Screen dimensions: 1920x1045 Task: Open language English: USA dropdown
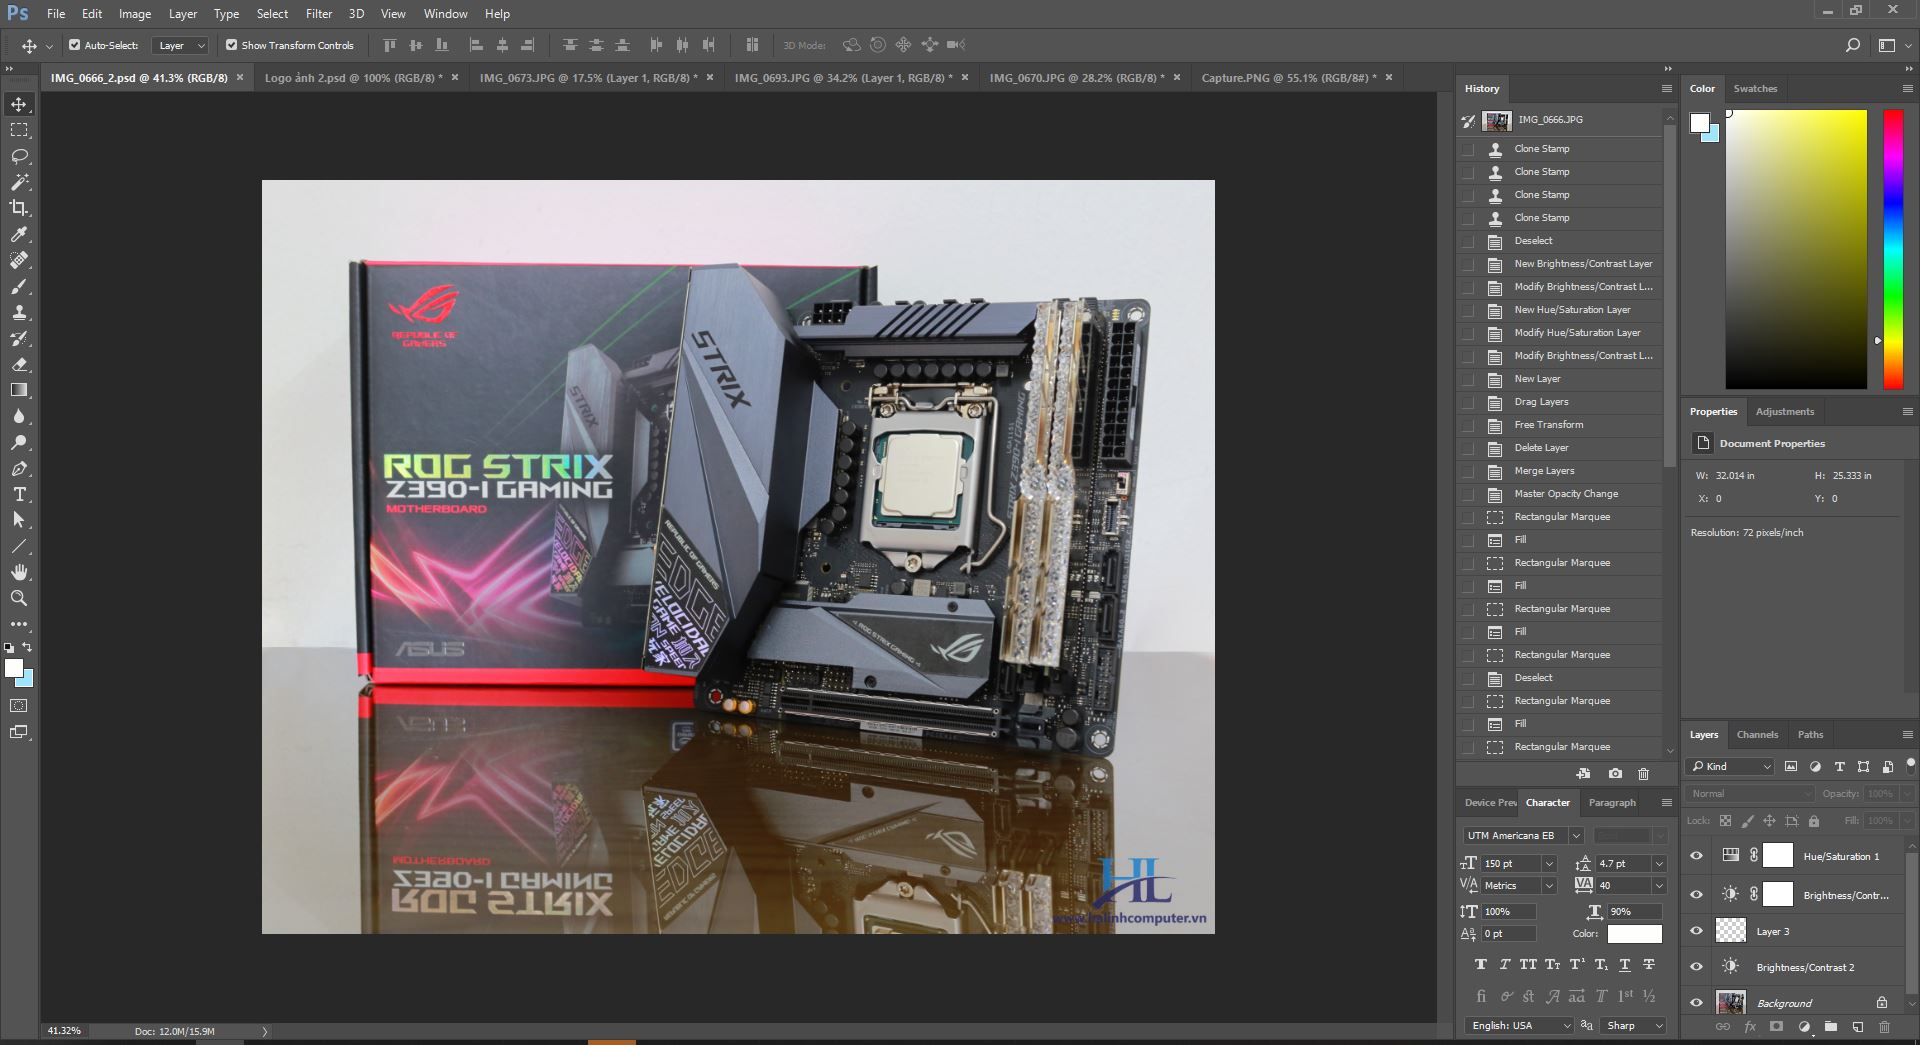coord(1519,1026)
